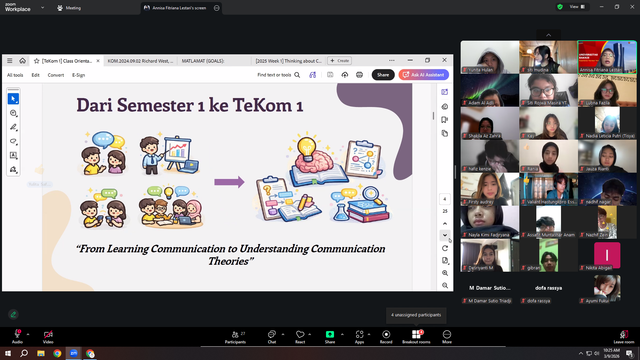Click the black Share button in Acrobat
640x360 pixels.
(383, 75)
